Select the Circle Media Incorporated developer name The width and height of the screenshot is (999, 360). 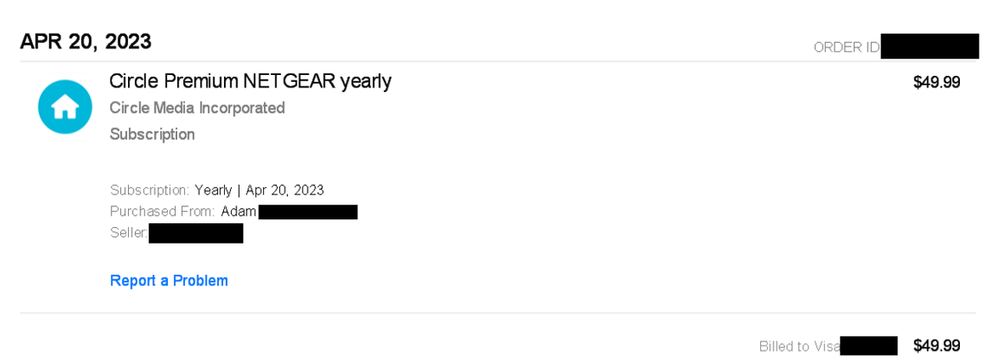coord(197,108)
